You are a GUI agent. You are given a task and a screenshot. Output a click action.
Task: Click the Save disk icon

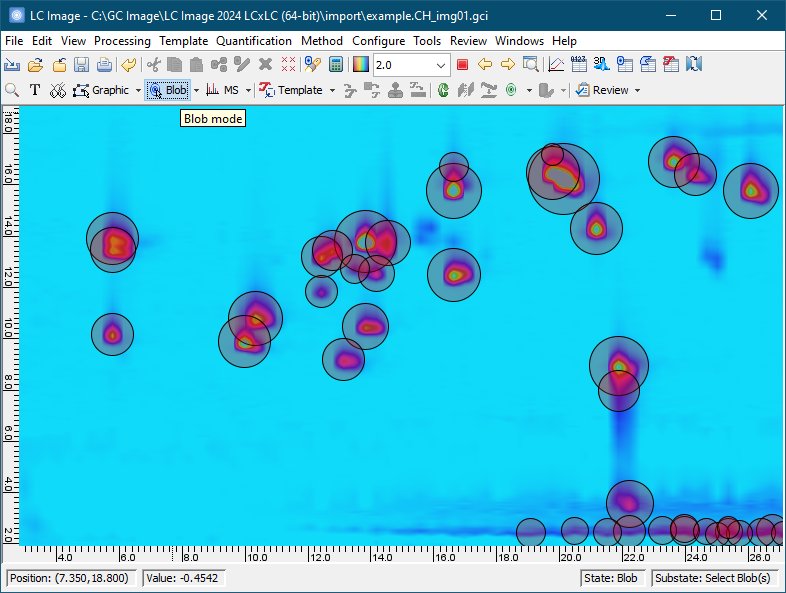(x=82, y=65)
